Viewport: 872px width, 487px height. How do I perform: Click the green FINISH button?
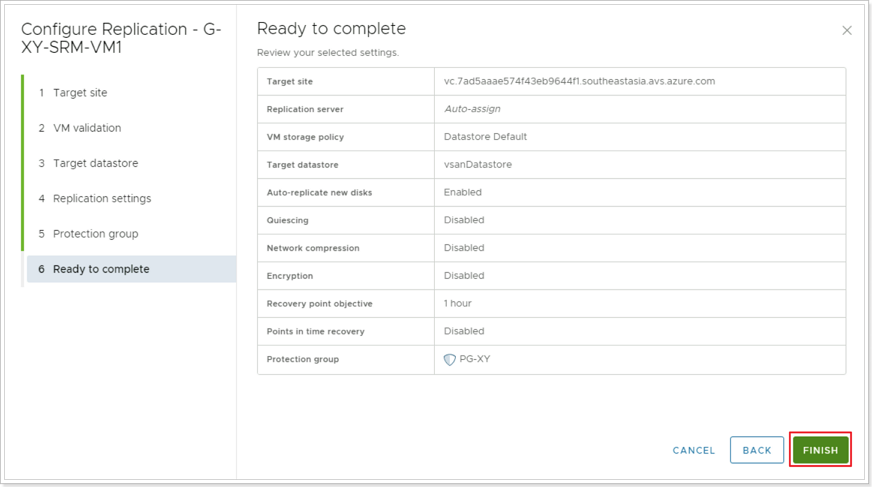[x=820, y=450]
